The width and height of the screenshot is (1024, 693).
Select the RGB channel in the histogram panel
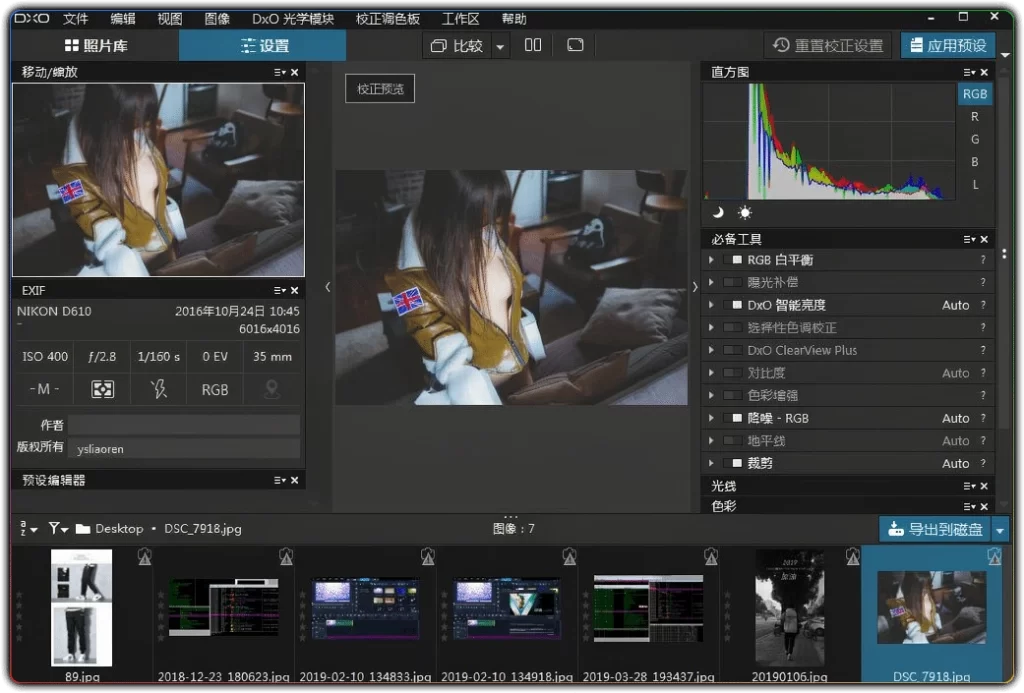(974, 93)
